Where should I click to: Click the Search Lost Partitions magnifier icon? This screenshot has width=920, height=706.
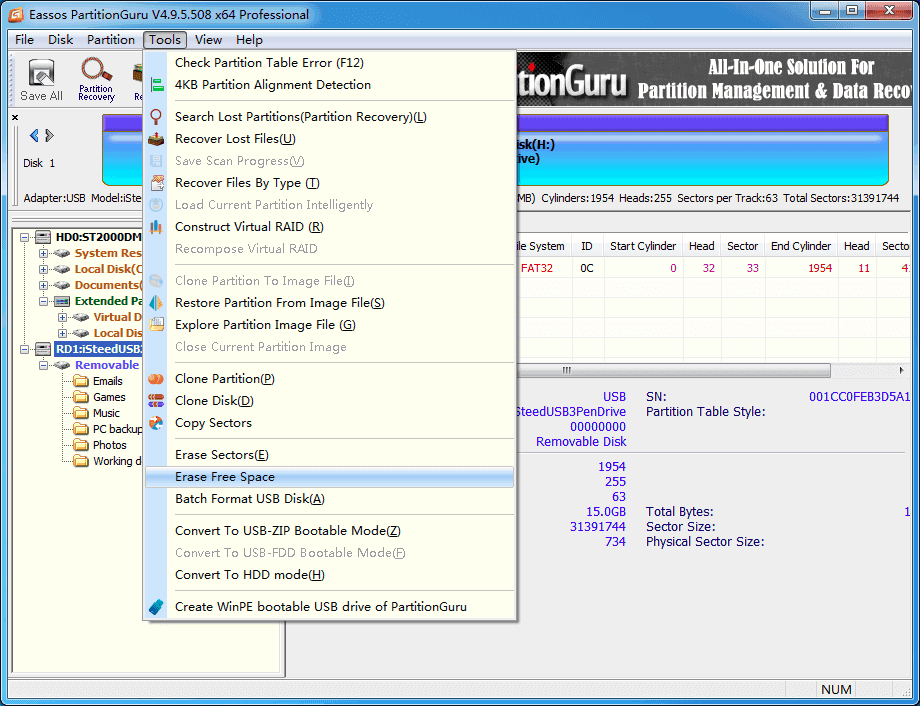[156, 116]
